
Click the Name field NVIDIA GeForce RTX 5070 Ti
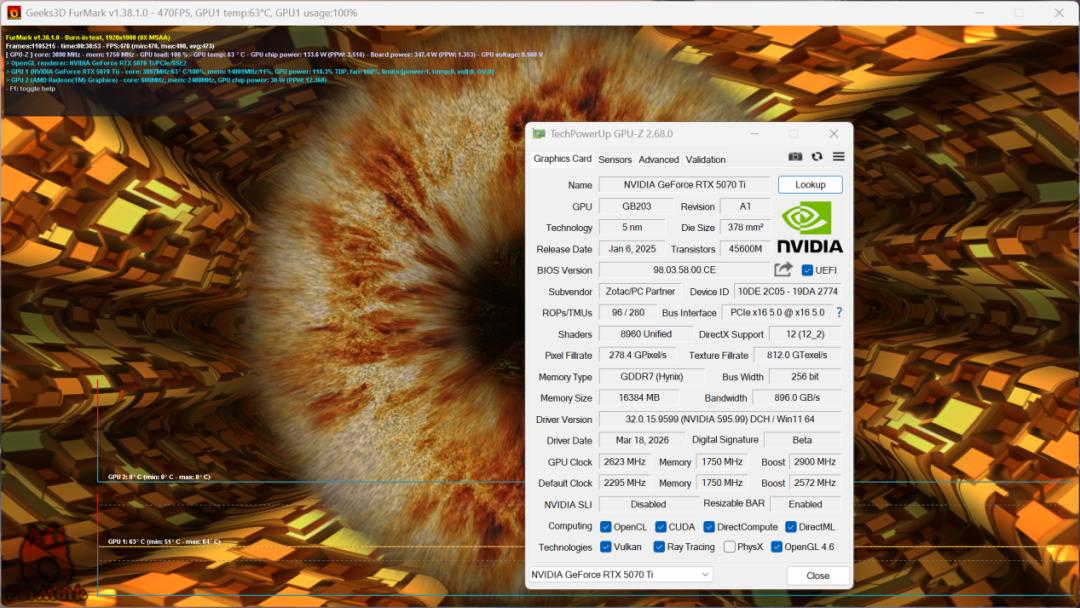click(x=685, y=185)
